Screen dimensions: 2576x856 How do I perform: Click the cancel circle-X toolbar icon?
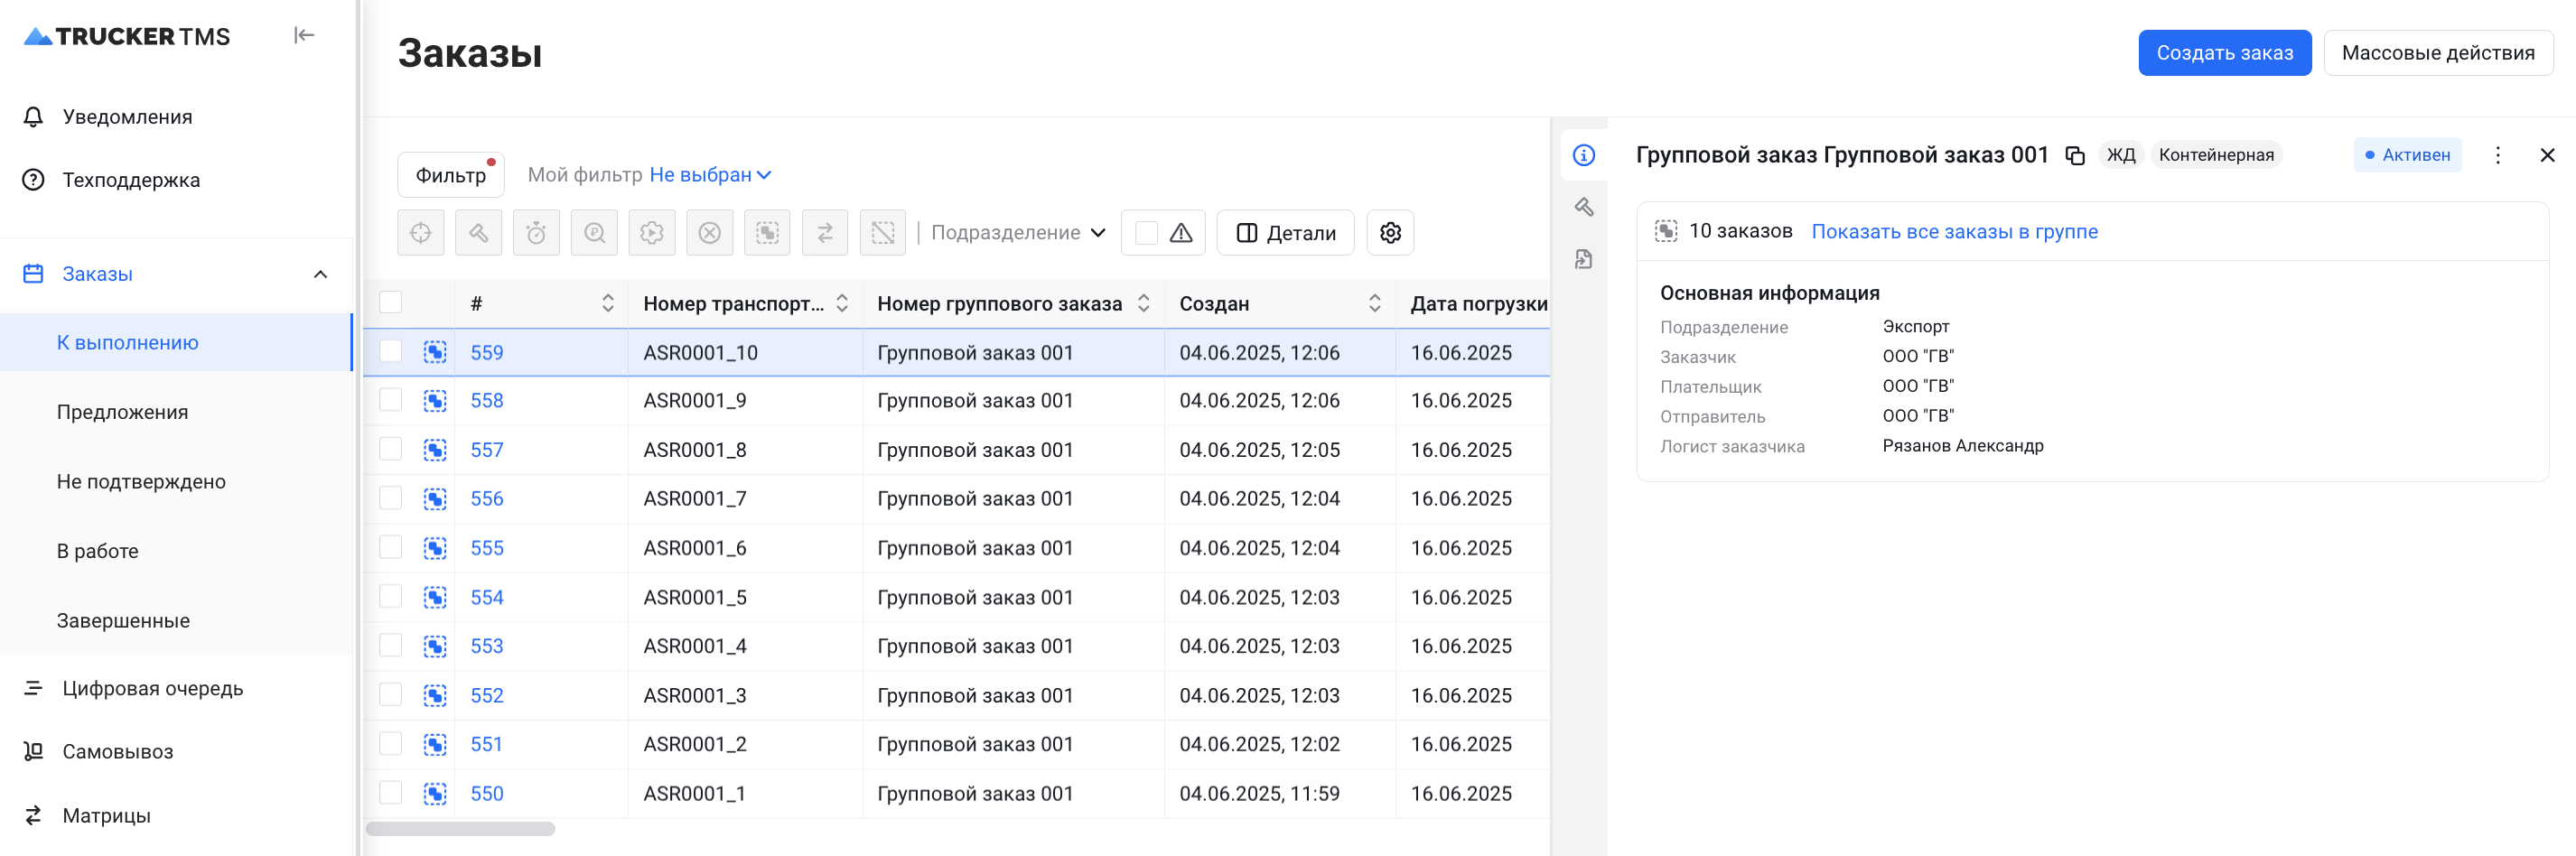[710, 233]
